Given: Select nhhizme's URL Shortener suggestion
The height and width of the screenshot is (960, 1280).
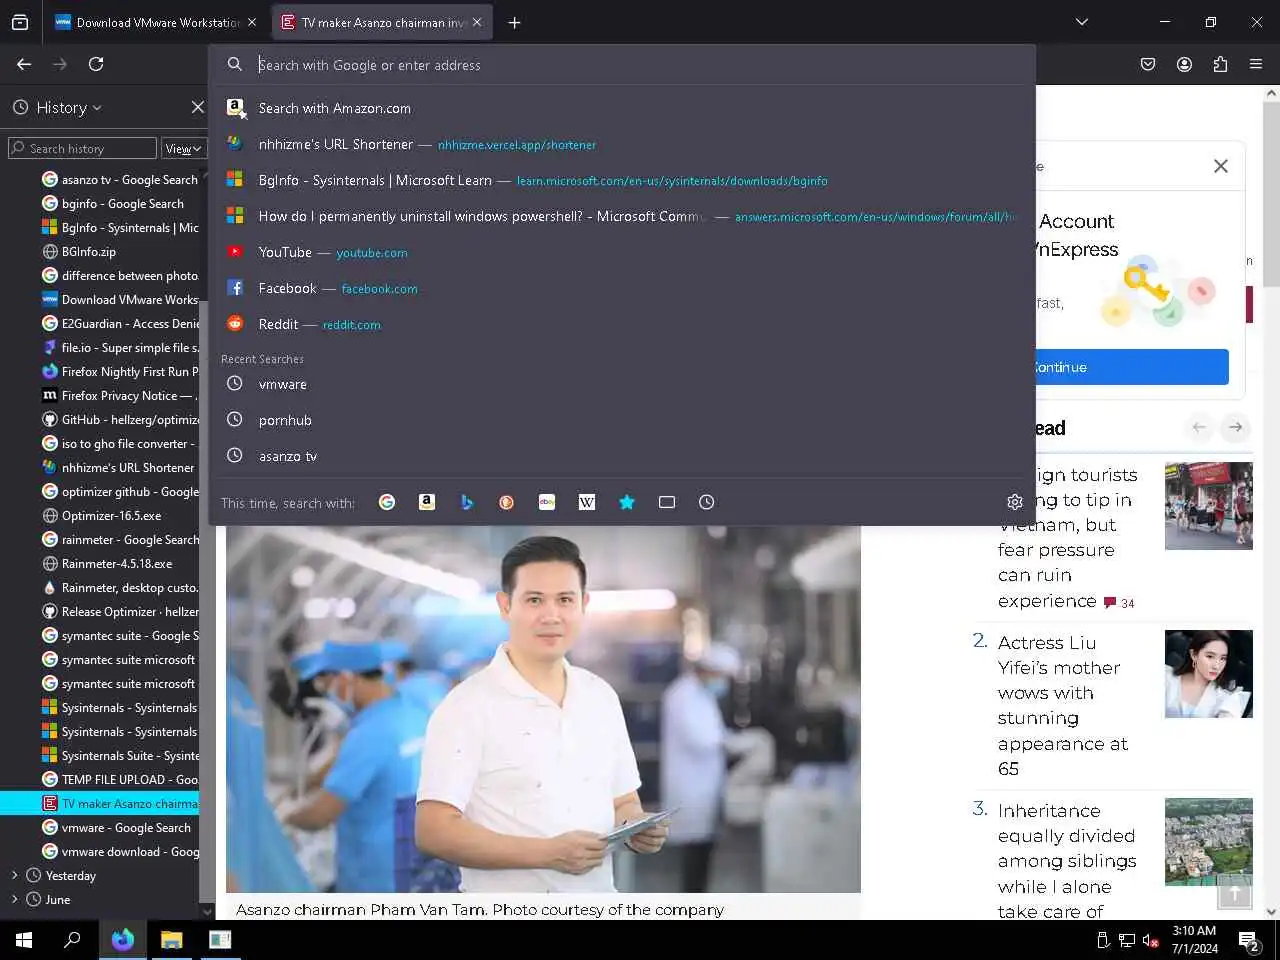Looking at the screenshot, I should [x=624, y=144].
